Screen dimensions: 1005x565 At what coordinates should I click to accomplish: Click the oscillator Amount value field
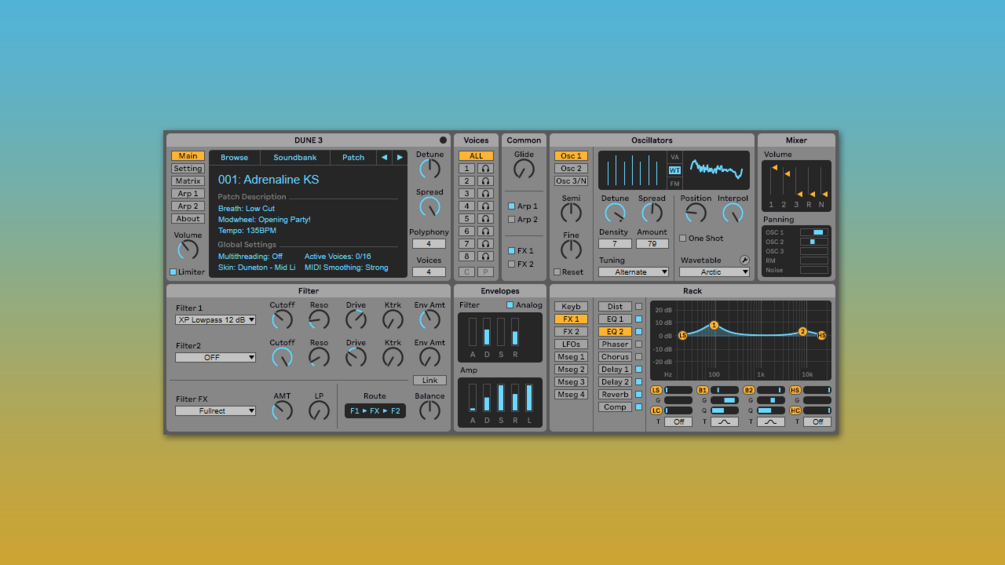[x=652, y=244]
